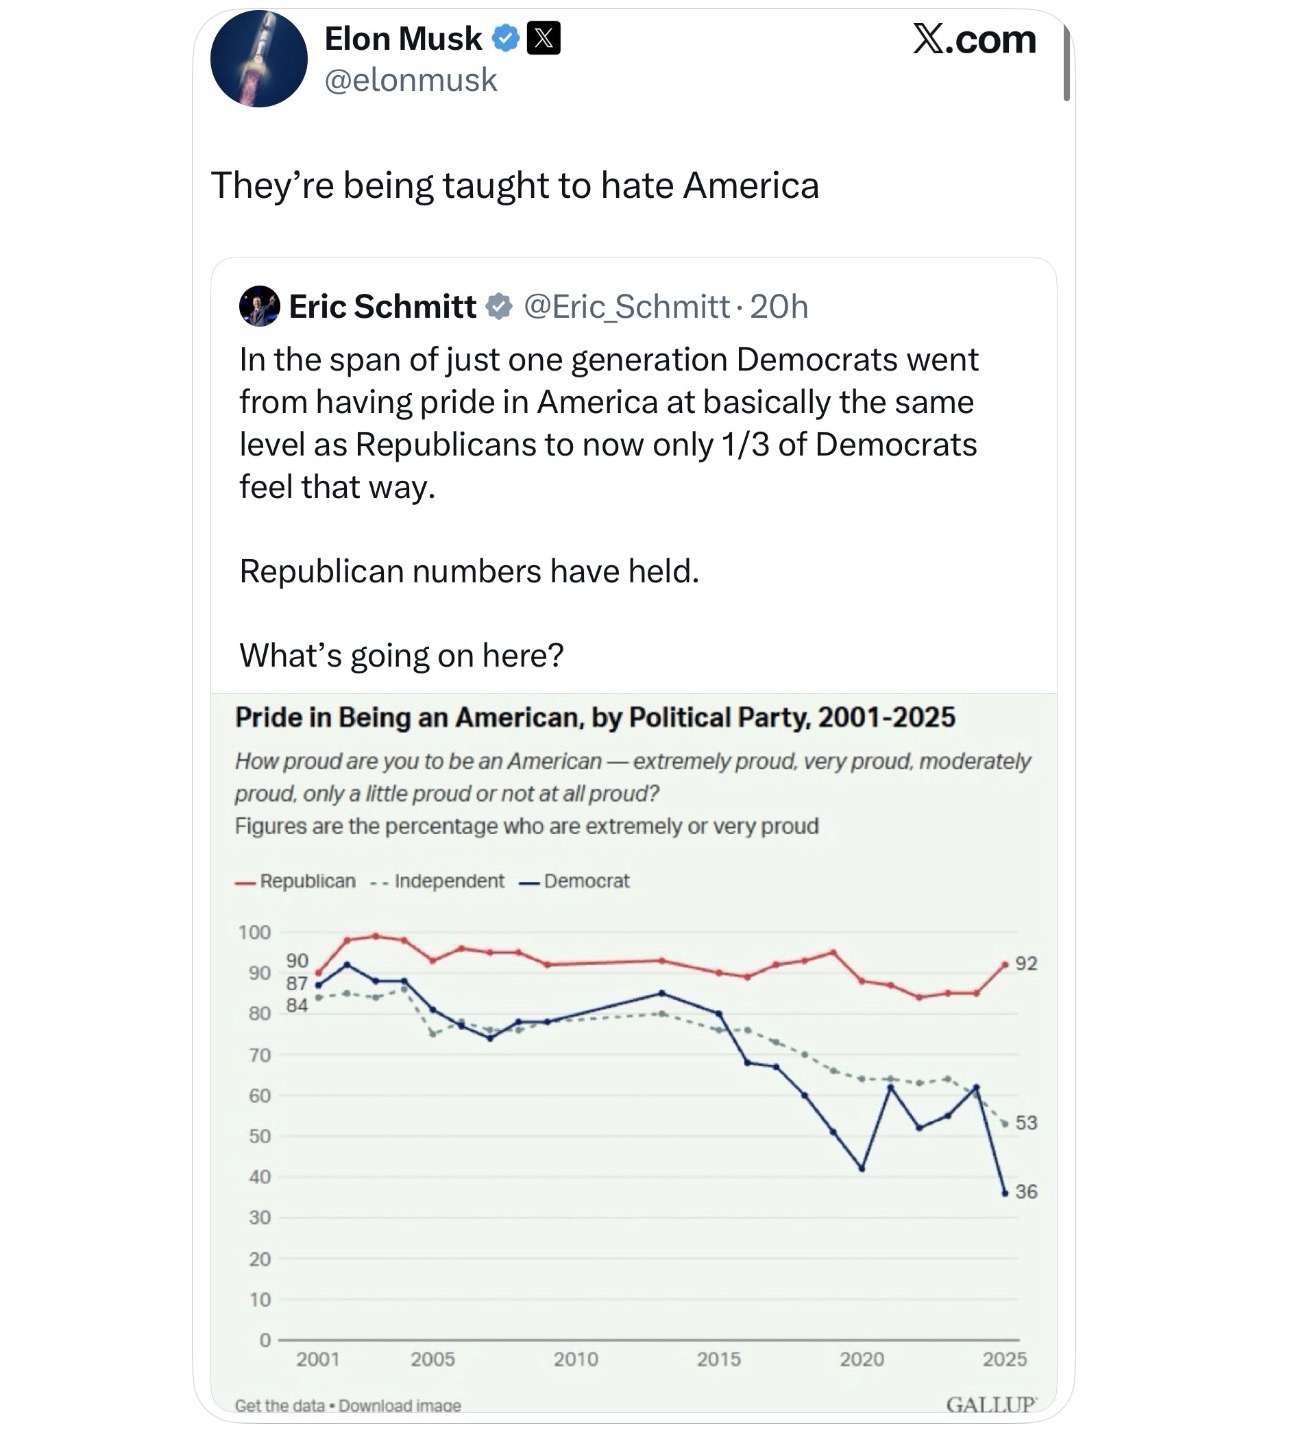The width and height of the screenshot is (1290, 1440).
Task: Click the Gallup logo in chart footer
Action: [x=991, y=1404]
